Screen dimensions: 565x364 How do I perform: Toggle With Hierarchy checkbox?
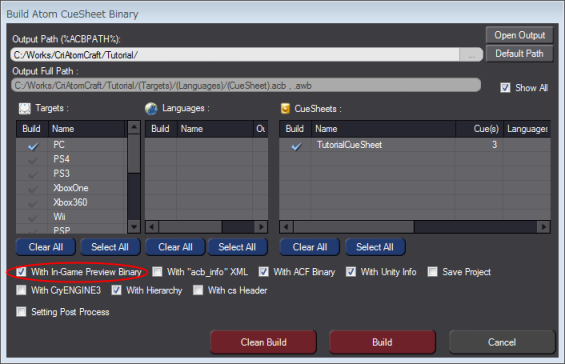[x=116, y=290]
